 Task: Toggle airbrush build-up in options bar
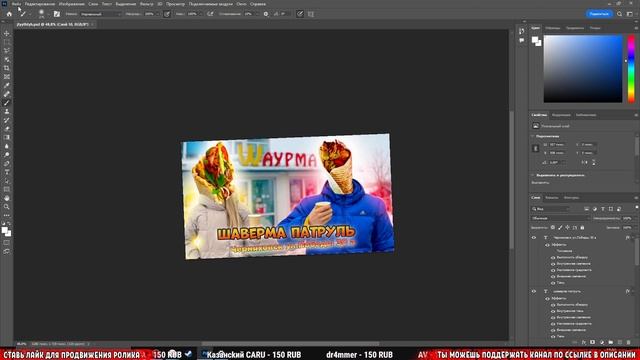pos(210,14)
